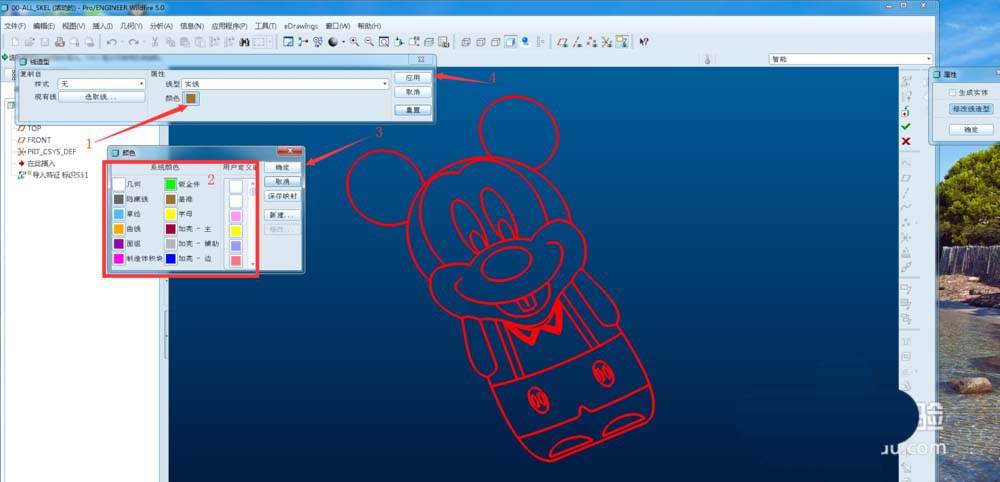Click the Cut scissors icon
Screen dimensions: 1000x482
pos(154,42)
